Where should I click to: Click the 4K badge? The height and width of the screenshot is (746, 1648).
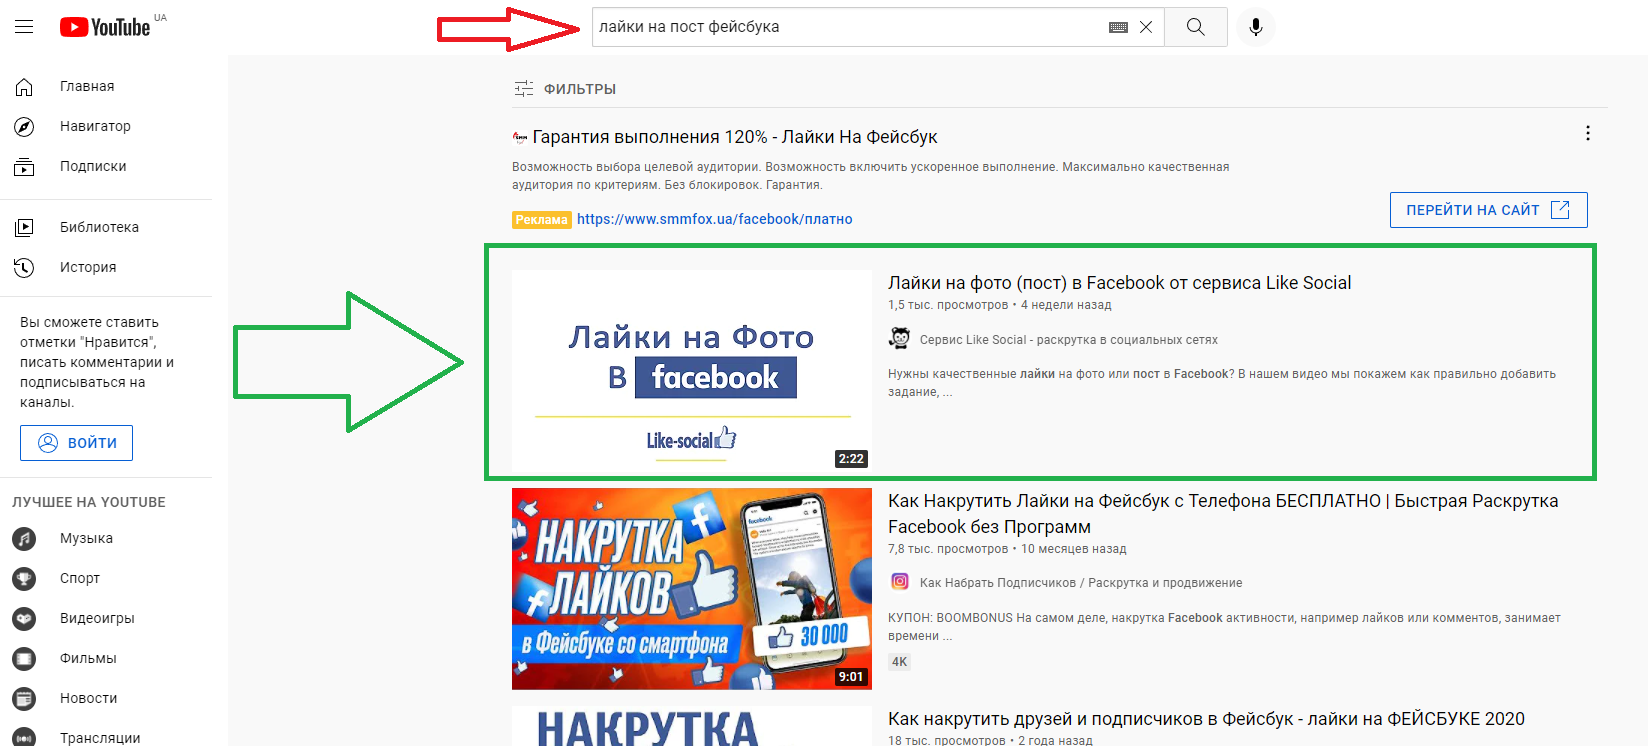point(900,662)
